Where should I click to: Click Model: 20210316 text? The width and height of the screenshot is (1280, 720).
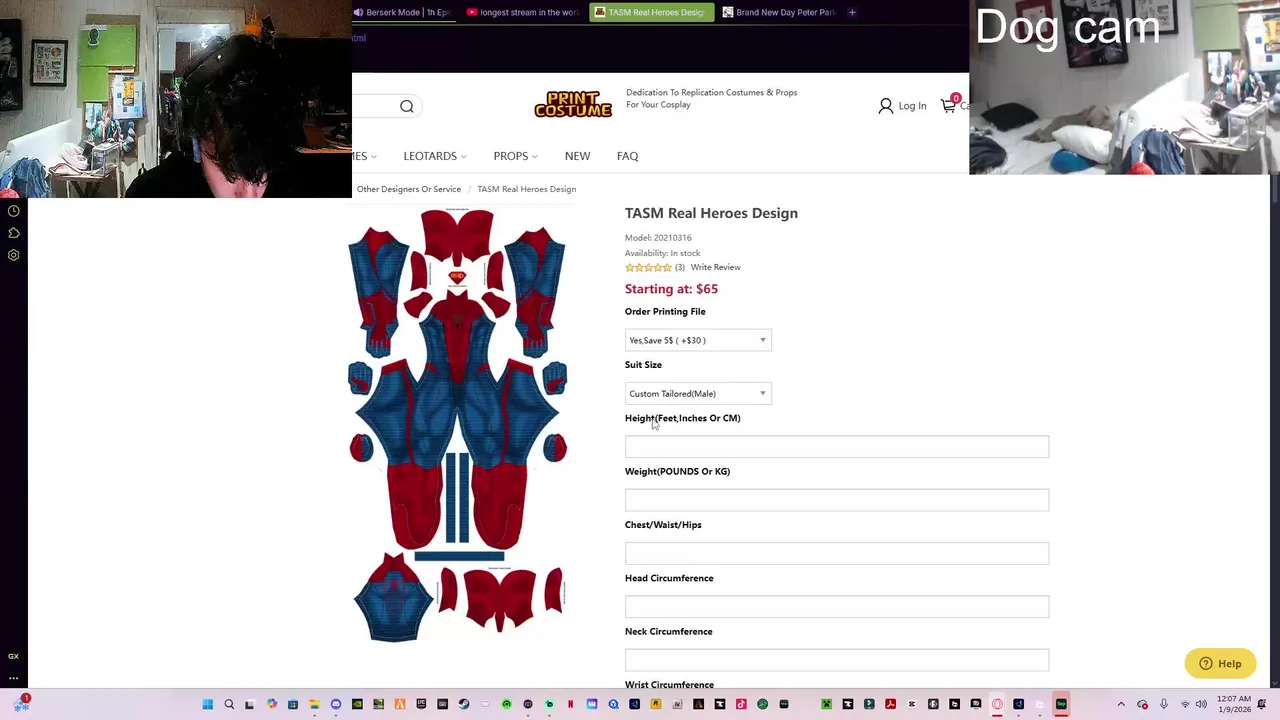[658, 238]
